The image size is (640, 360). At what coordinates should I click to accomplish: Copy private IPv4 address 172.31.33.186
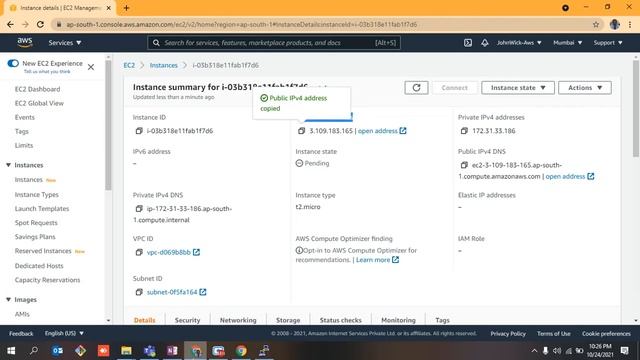[x=464, y=131]
